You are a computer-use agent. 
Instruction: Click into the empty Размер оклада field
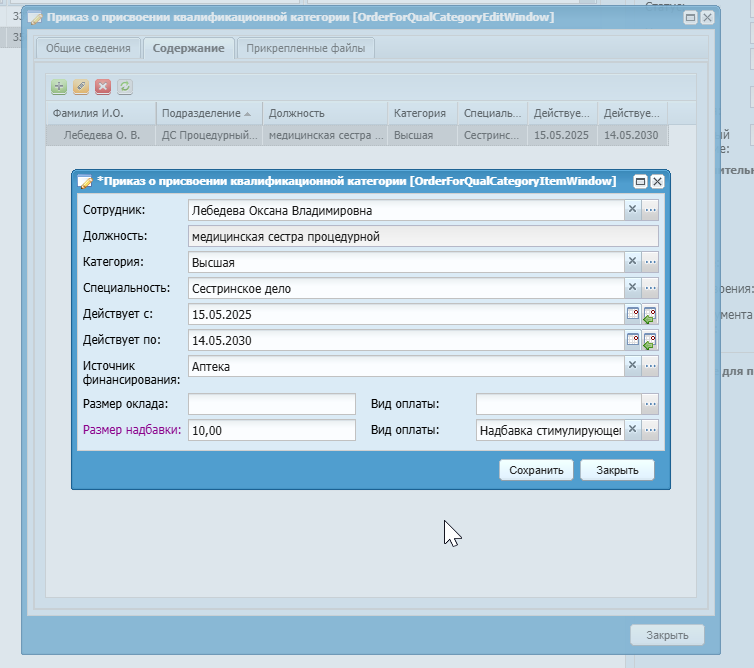272,404
